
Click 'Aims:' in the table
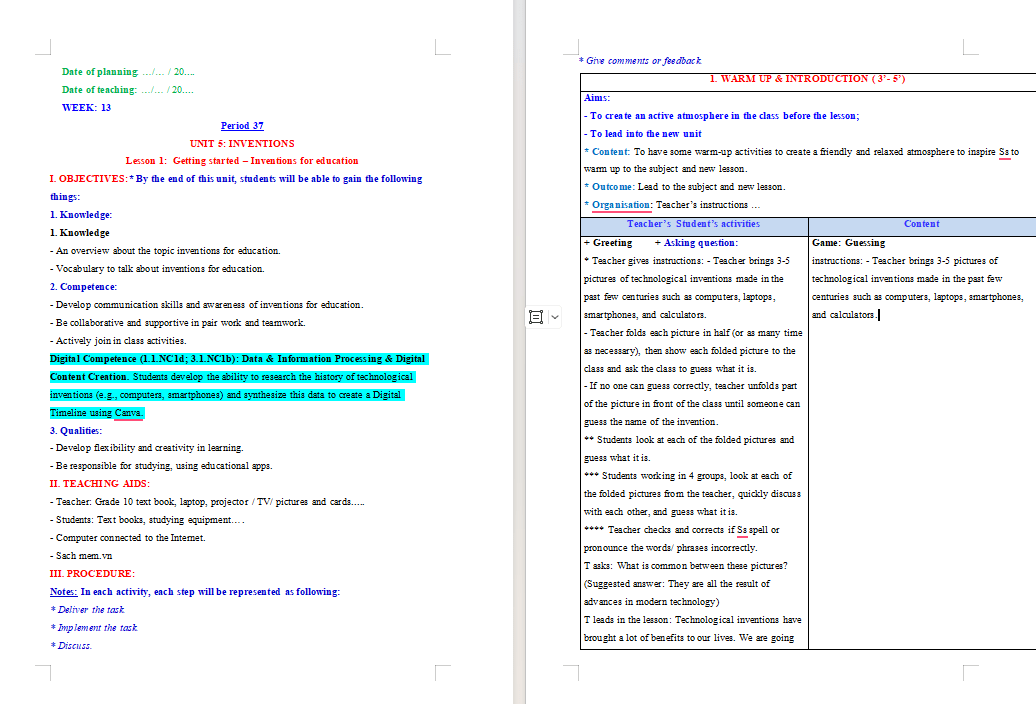coord(597,98)
